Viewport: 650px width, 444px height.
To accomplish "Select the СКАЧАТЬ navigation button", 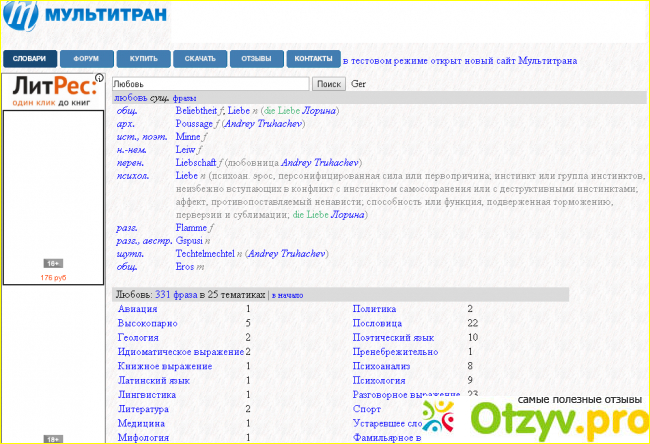I will coord(199,59).
